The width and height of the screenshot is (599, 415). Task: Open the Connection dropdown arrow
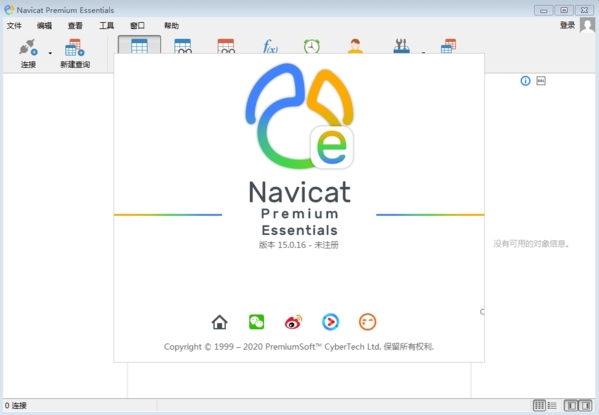[50, 53]
